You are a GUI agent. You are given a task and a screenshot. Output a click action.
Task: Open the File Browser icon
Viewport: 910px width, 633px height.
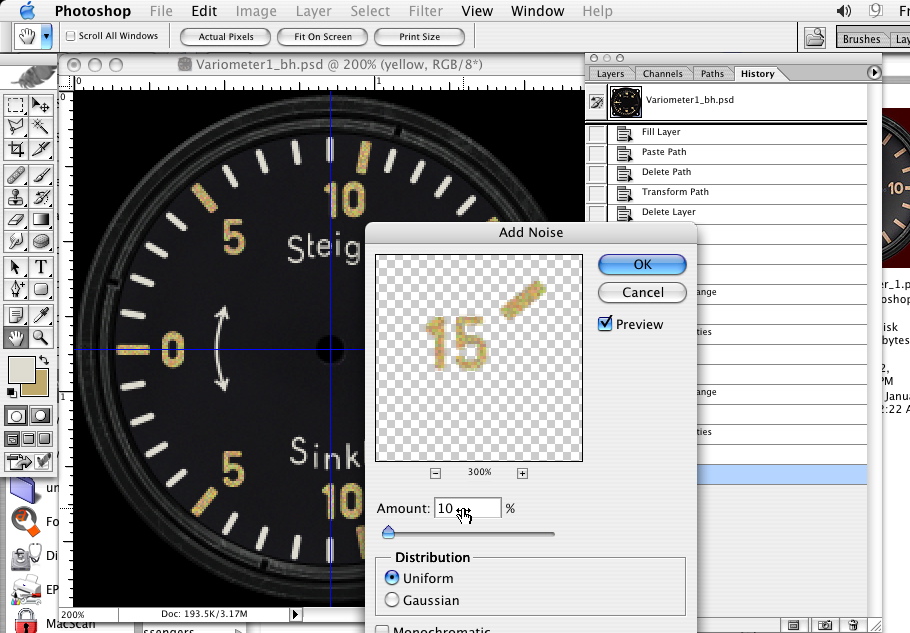[x=817, y=38]
